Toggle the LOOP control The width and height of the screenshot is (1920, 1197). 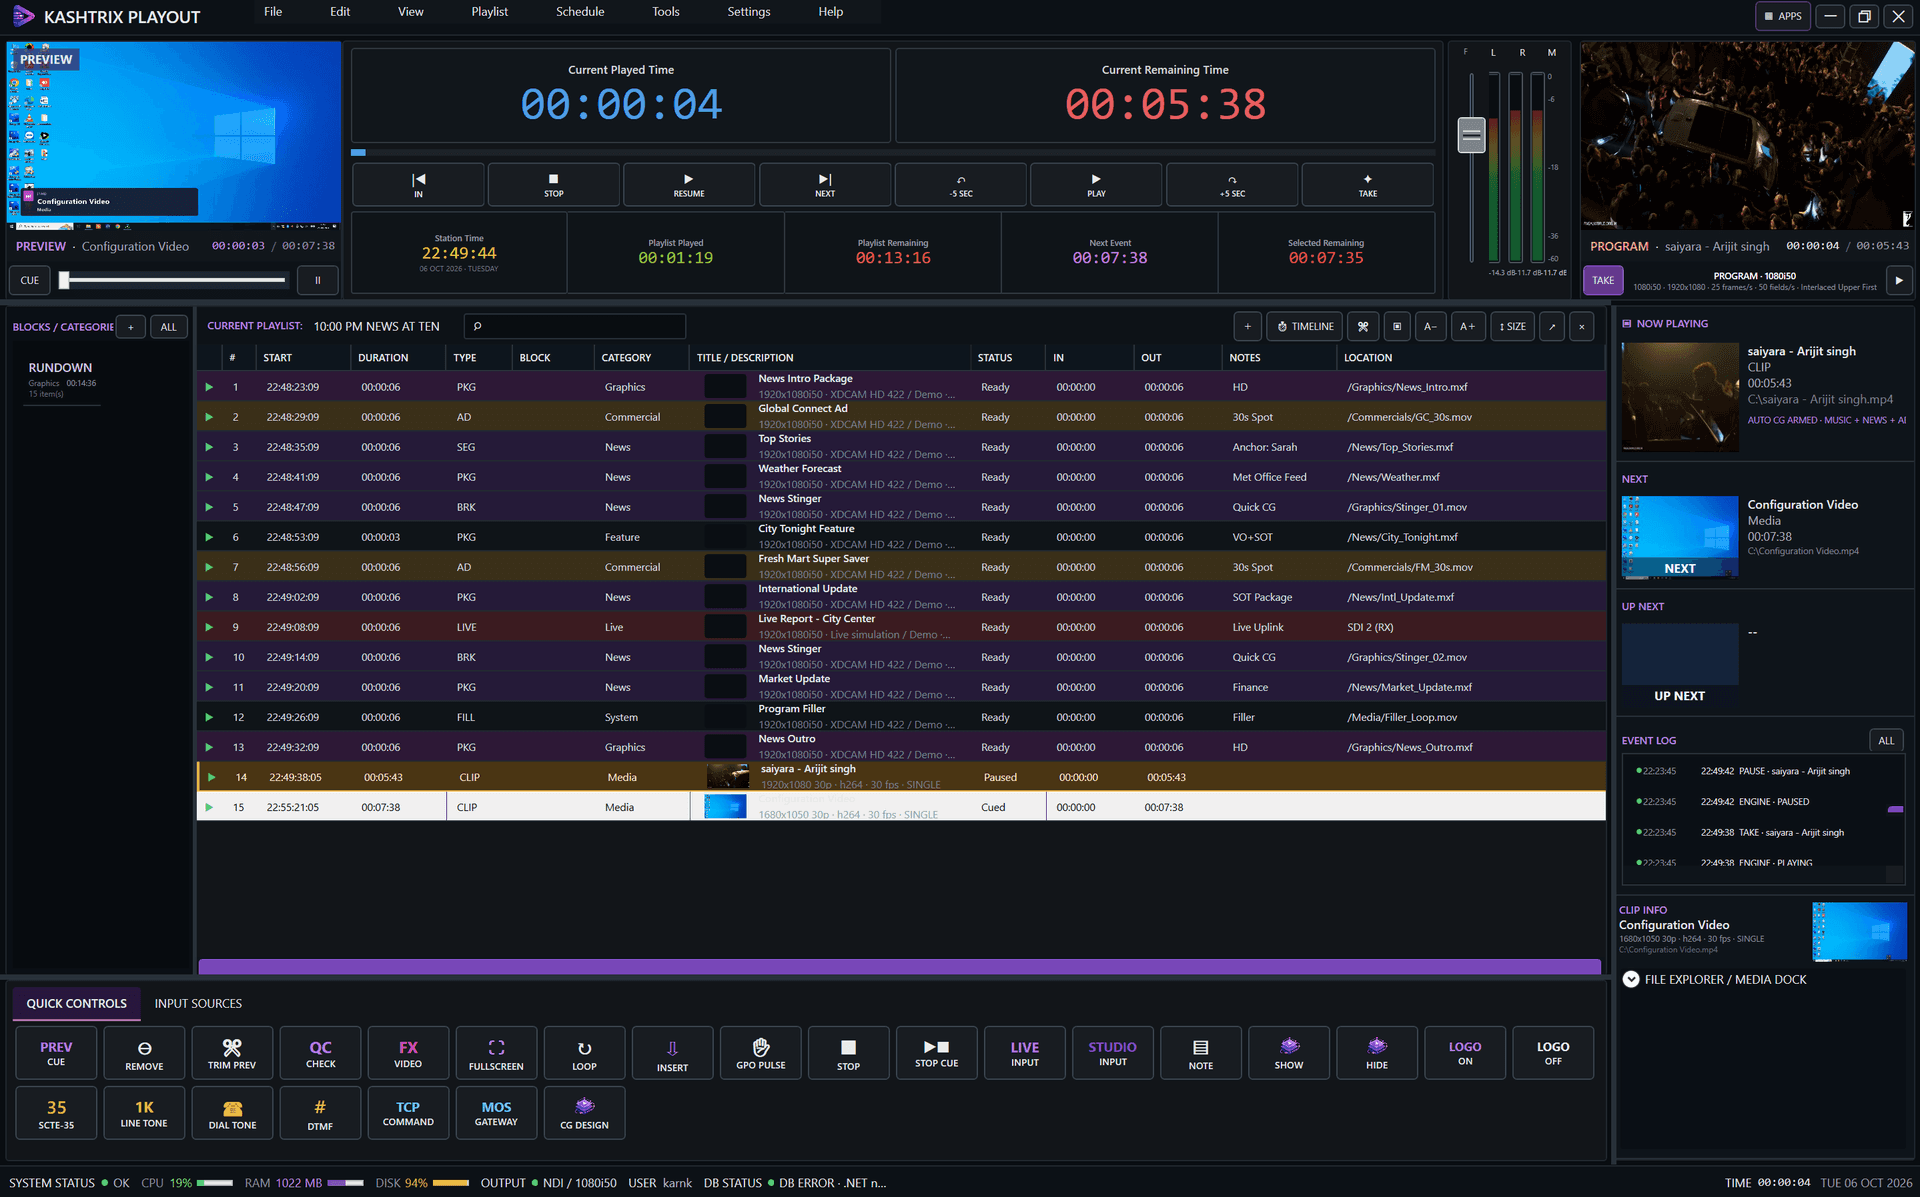click(584, 1053)
